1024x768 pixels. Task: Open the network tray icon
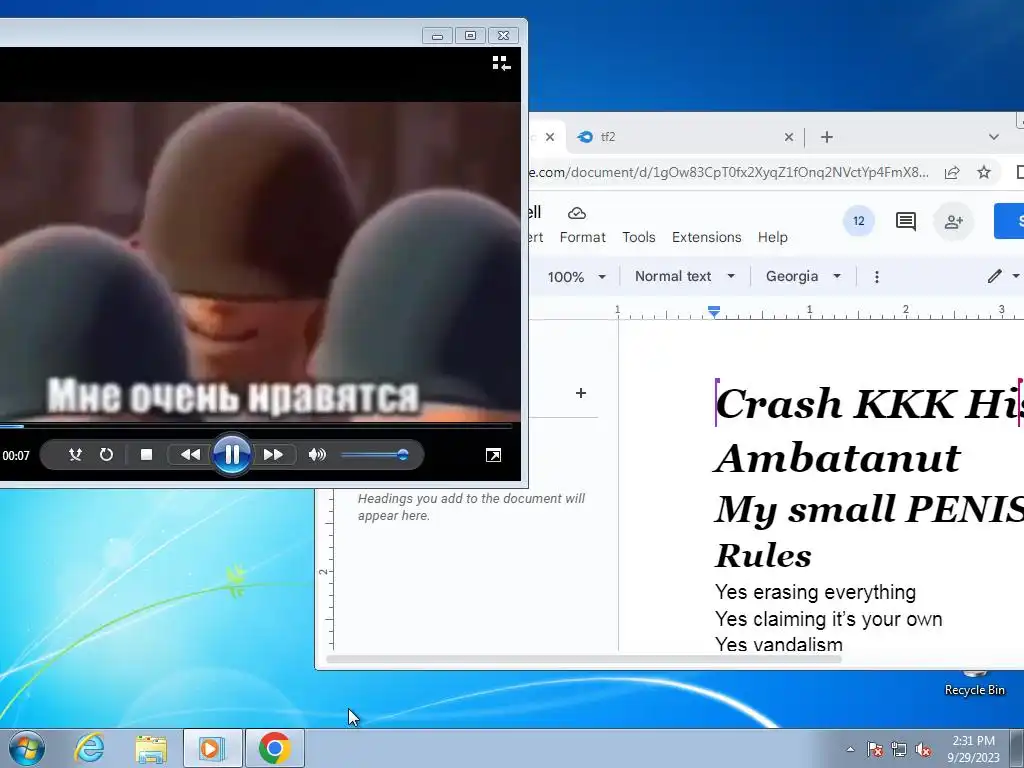click(x=899, y=749)
